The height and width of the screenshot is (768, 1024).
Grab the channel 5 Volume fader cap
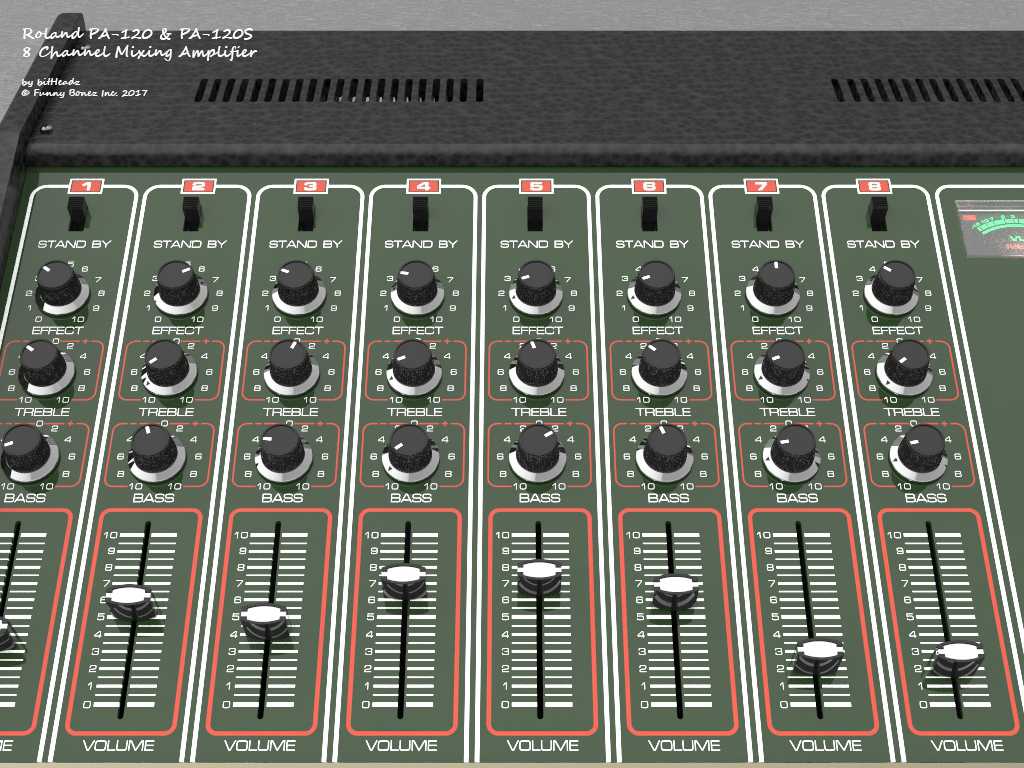coord(539,577)
